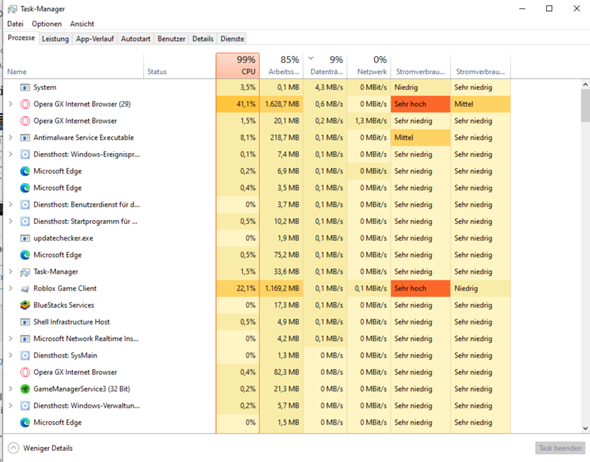This screenshot has width=590, height=462.
Task: Switch to the Details tab
Action: (203, 39)
